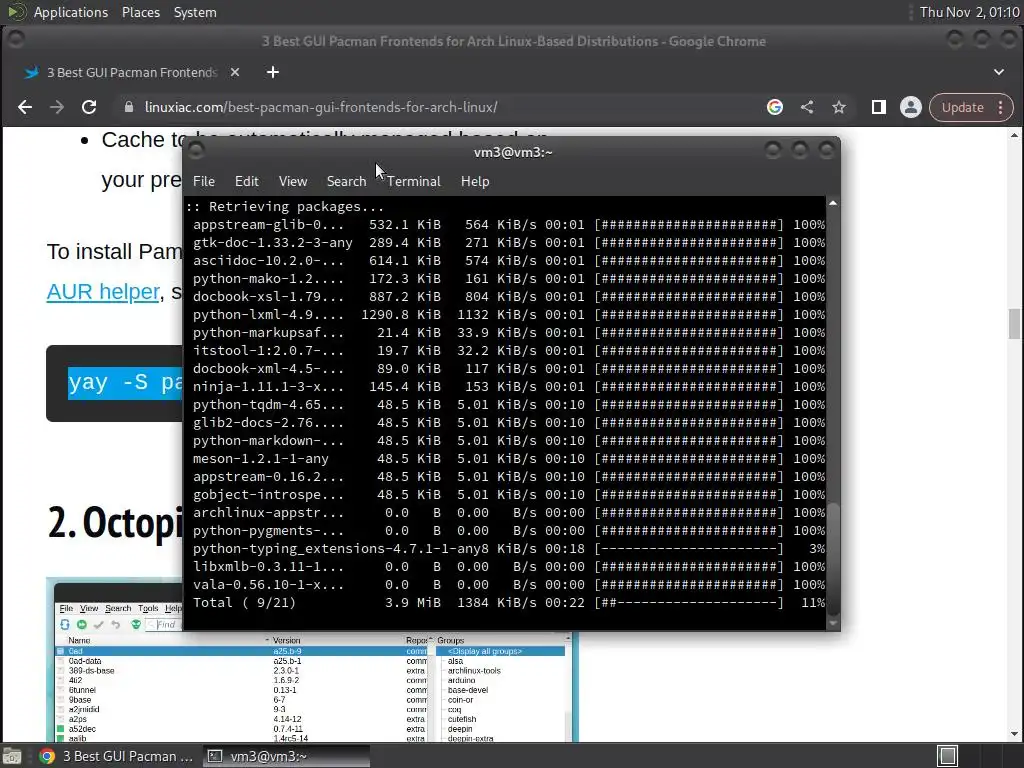Image resolution: width=1024 pixels, height=768 pixels.
Task: Open terminal File menu
Action: point(204,181)
